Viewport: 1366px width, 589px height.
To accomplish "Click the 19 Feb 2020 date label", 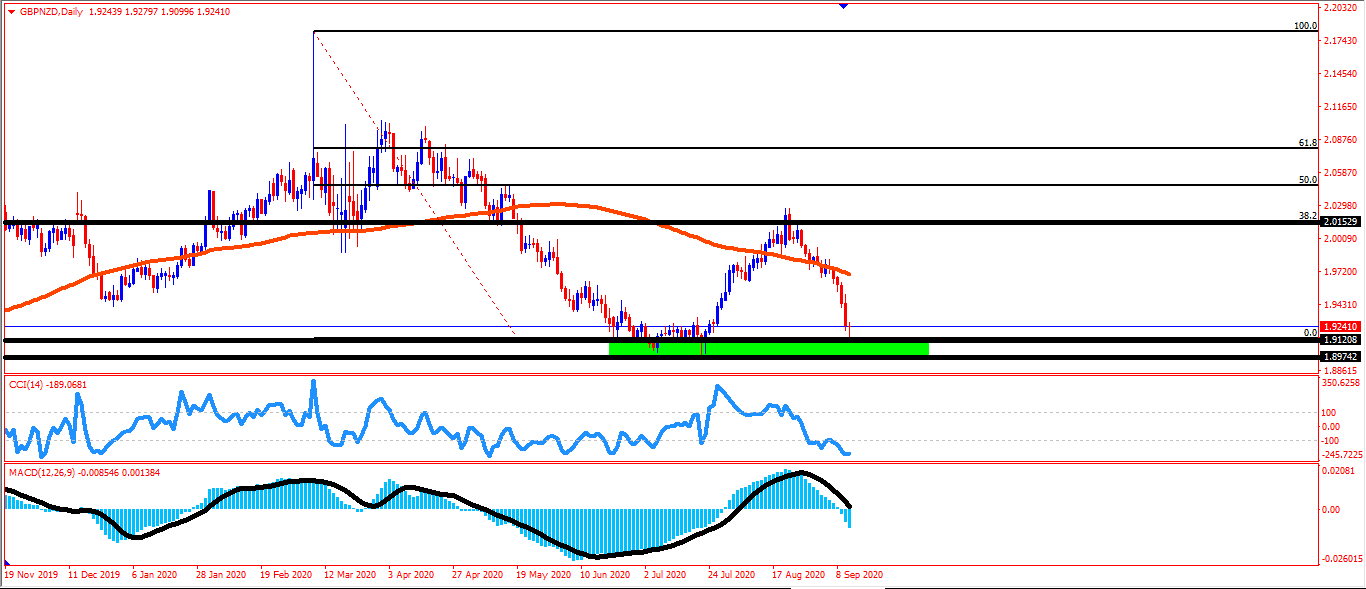I will [285, 575].
